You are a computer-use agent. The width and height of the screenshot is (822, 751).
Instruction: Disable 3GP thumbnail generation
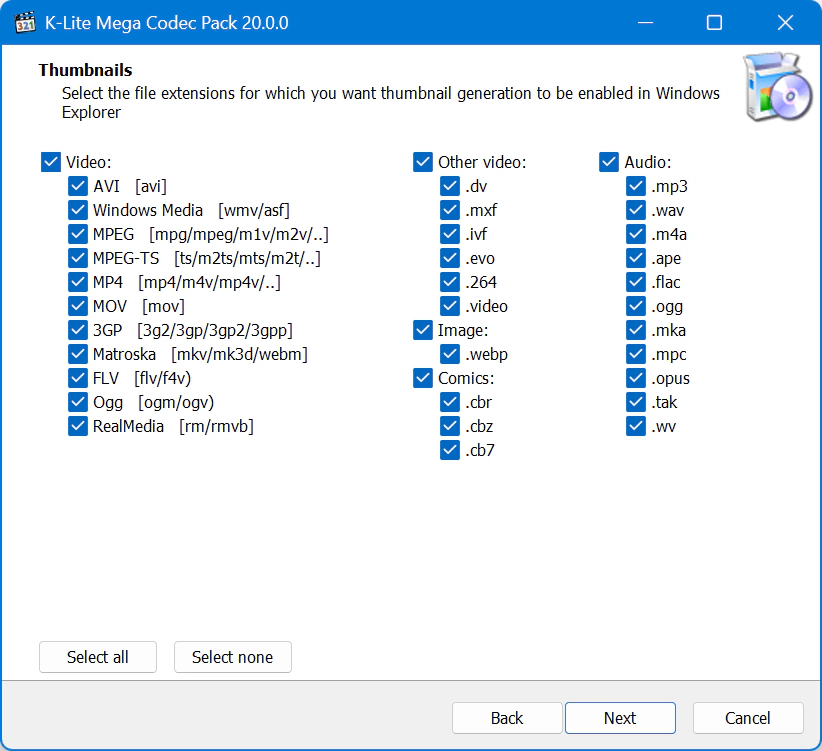pos(78,330)
